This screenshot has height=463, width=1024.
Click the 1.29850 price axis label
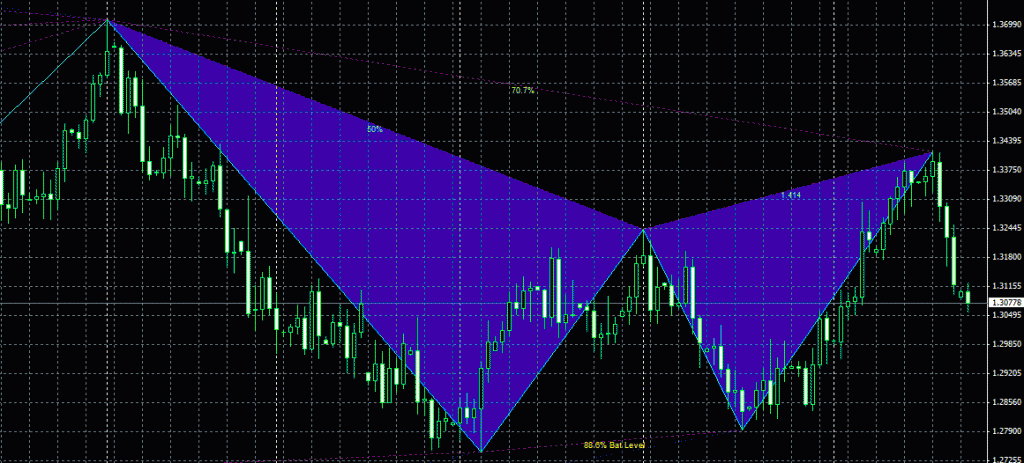click(1006, 344)
